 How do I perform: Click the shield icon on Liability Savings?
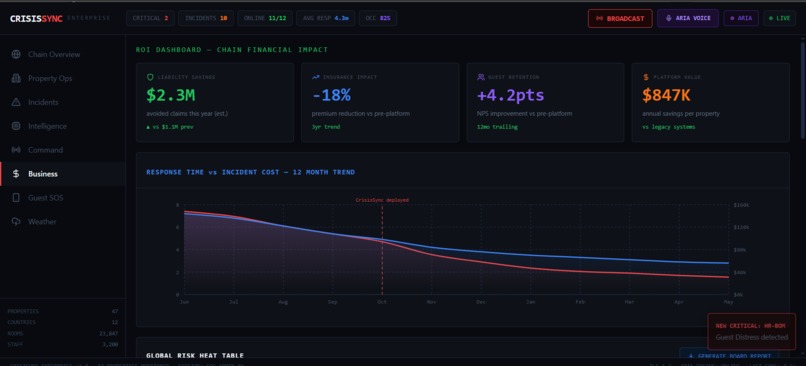(x=150, y=77)
